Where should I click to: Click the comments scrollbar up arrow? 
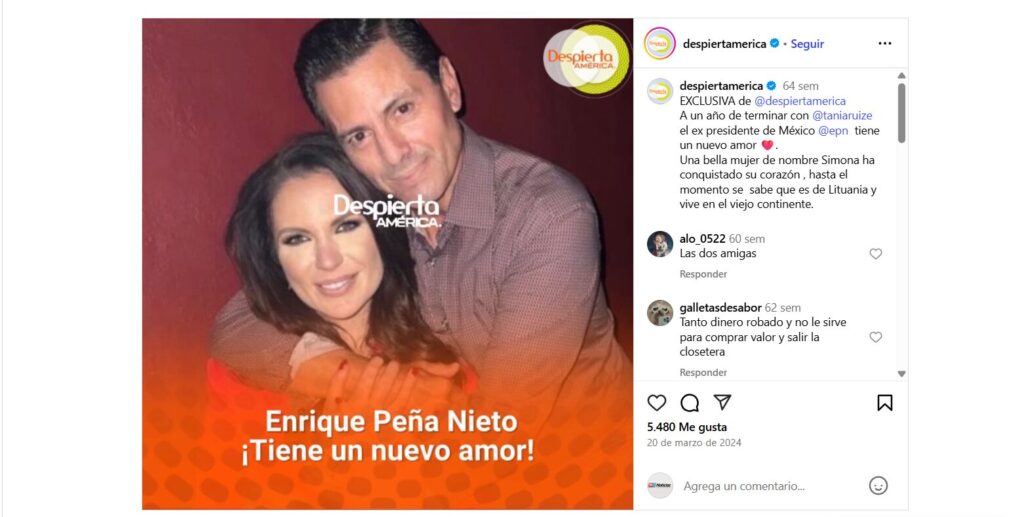point(902,76)
